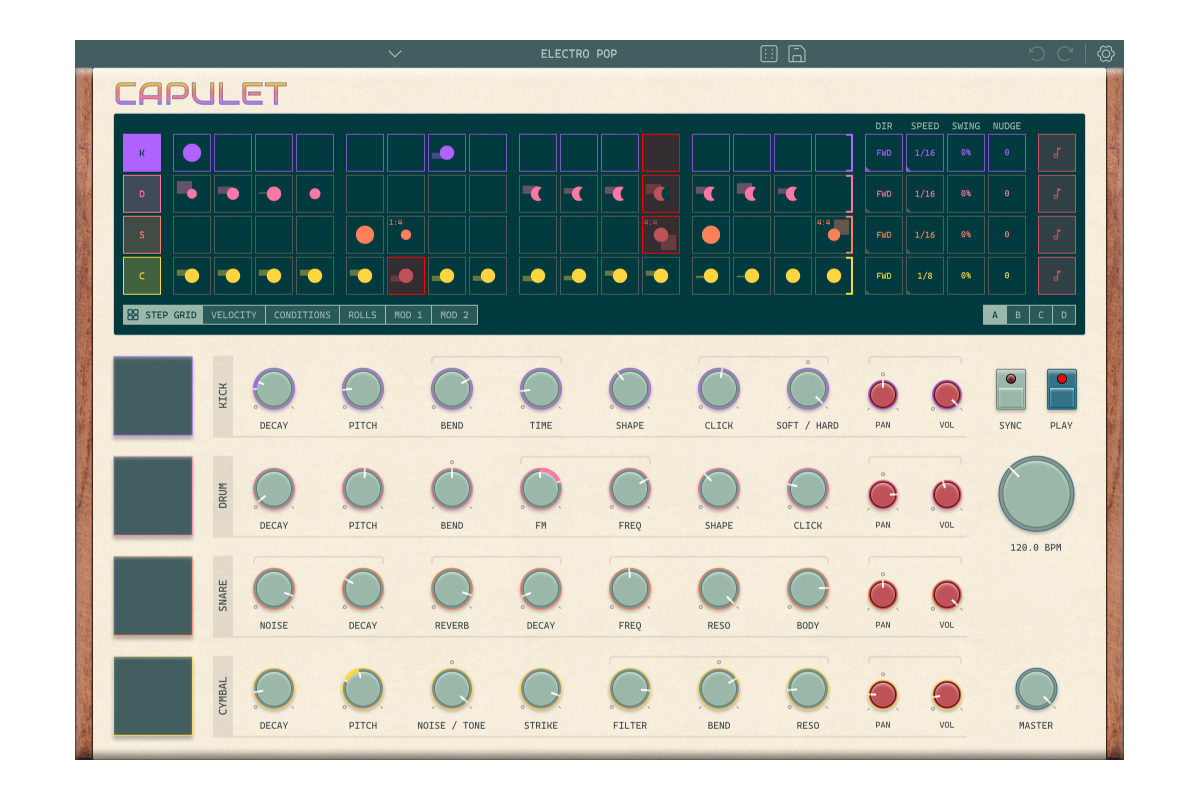Open the drum row 1/16 speed selector
The height and width of the screenshot is (800, 1200).
[x=925, y=194]
